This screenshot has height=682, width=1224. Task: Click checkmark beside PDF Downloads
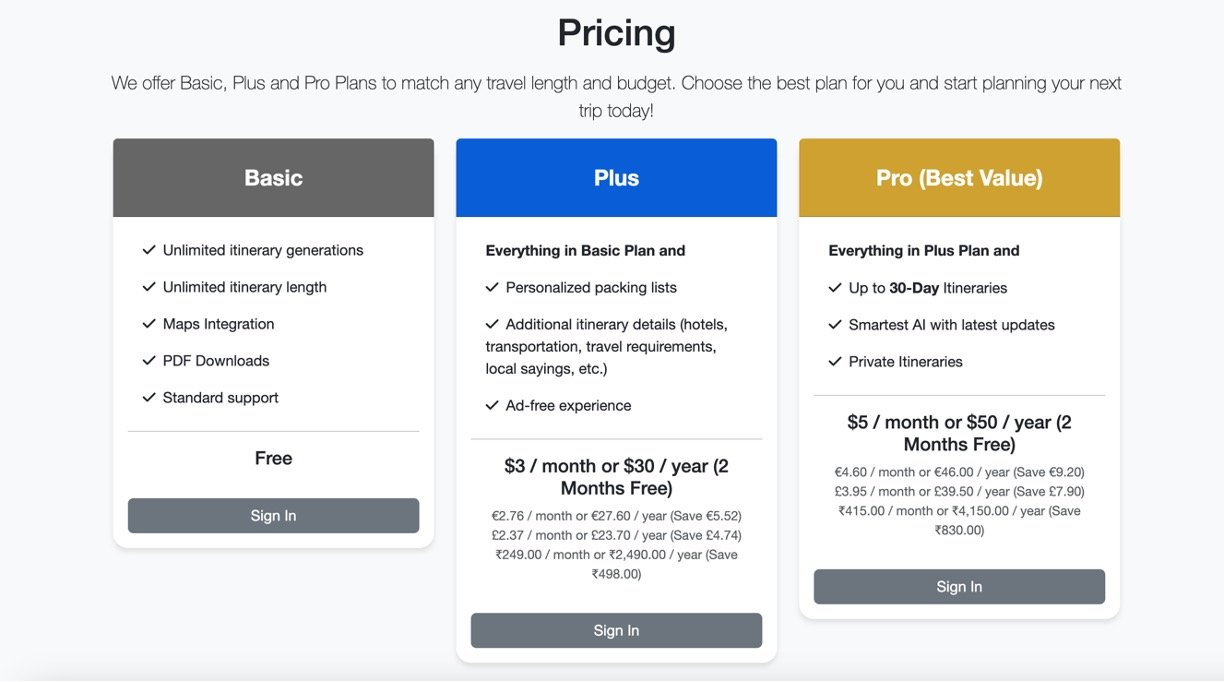coord(149,361)
